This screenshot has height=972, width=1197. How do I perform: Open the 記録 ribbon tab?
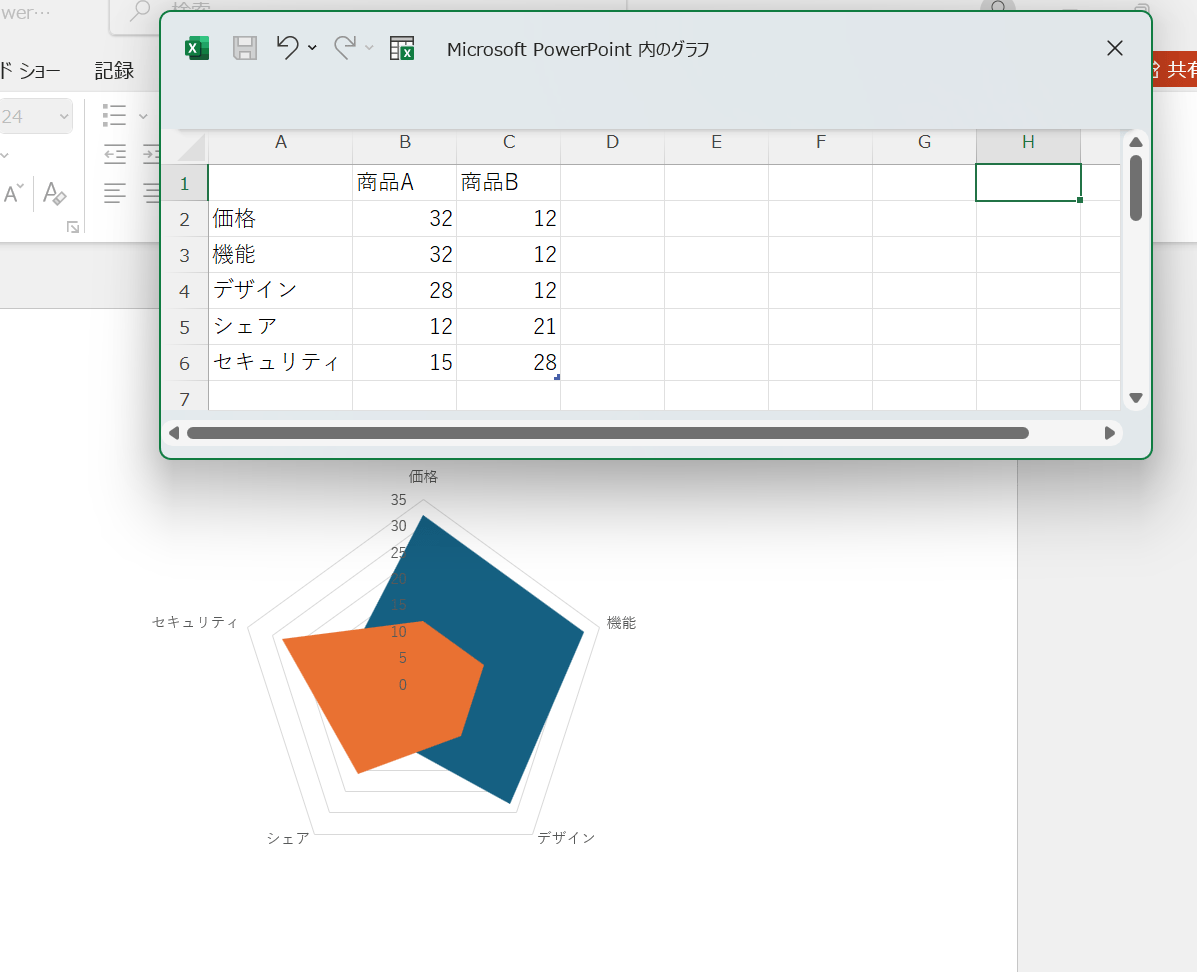[114, 70]
